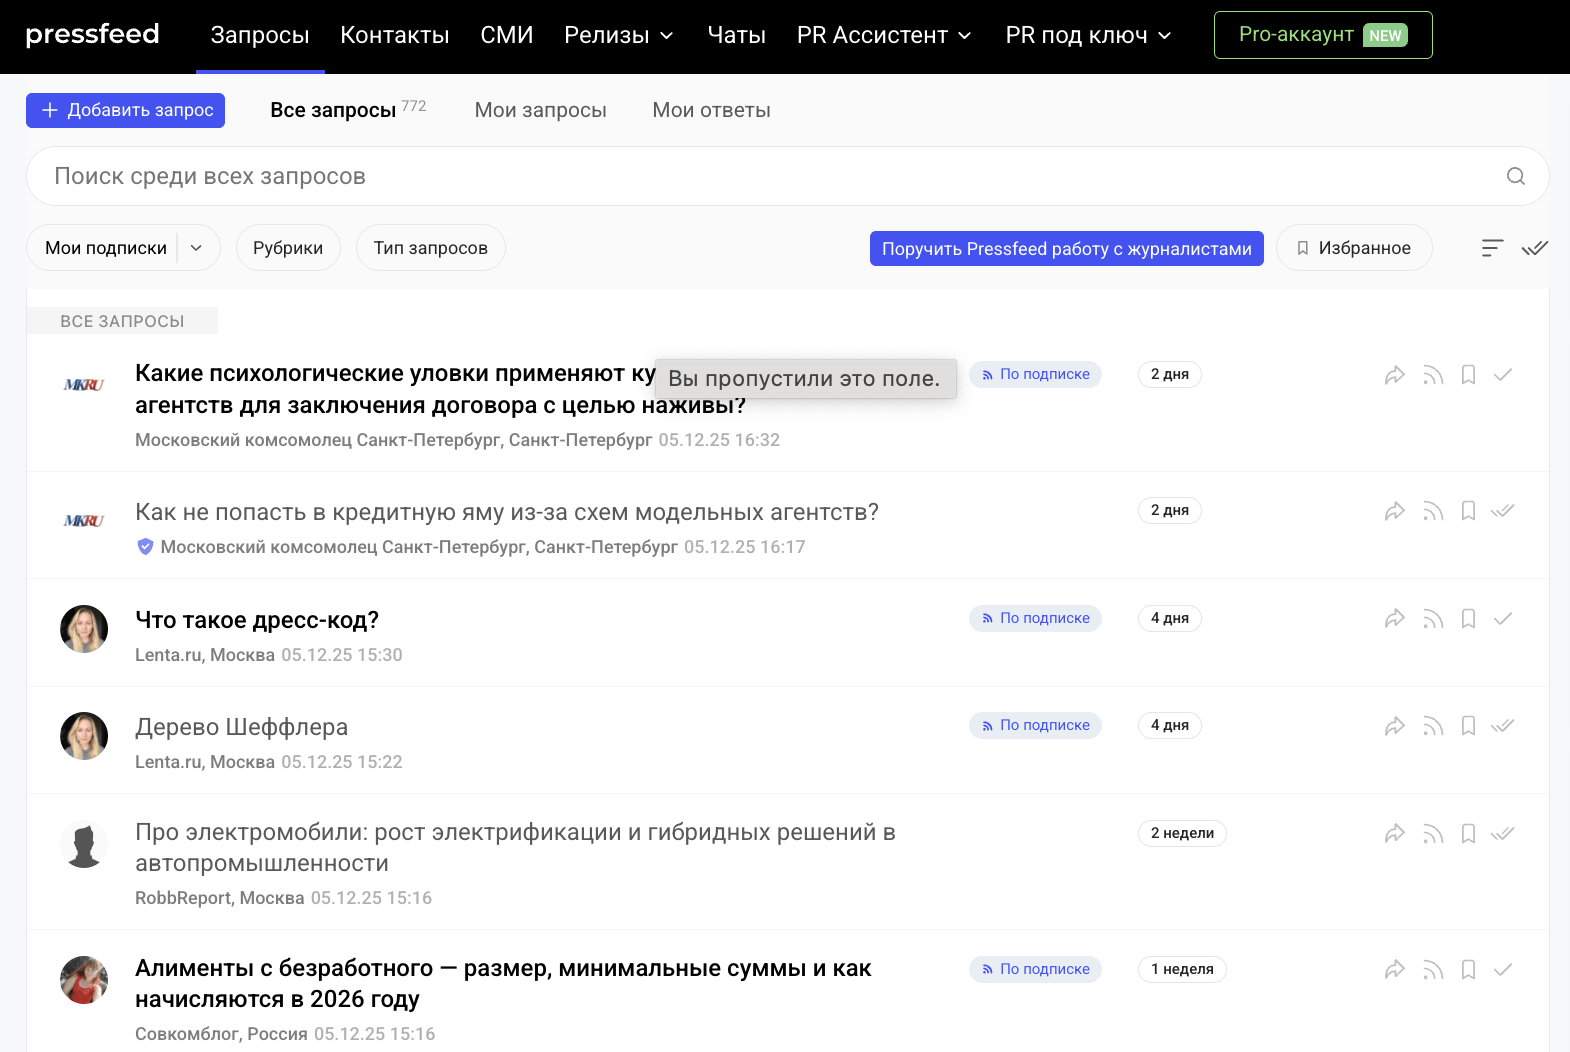Share the credit pit model agencies request
This screenshot has width=1570, height=1052.
pyautogui.click(x=1394, y=512)
